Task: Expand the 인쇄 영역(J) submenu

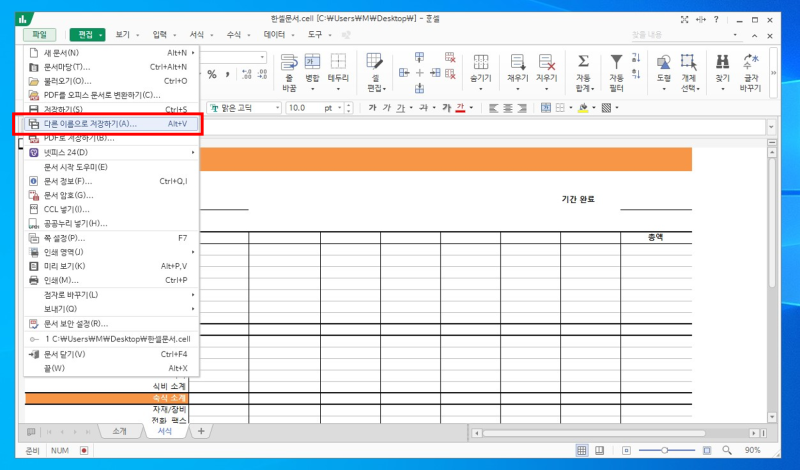Action: (193, 252)
